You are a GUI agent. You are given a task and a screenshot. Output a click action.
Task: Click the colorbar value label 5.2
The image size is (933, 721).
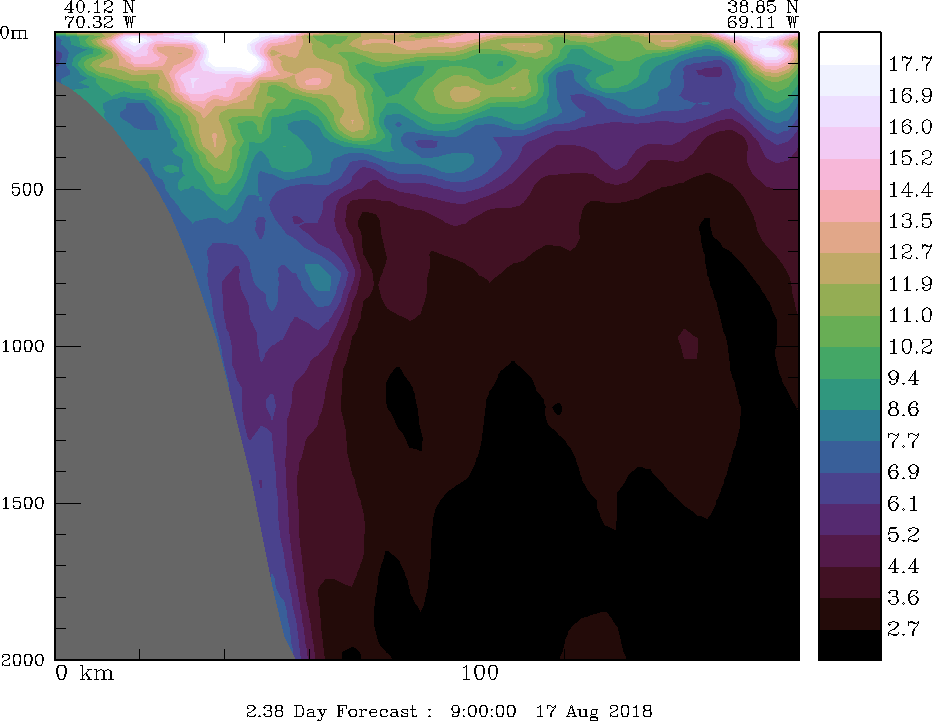(x=903, y=535)
